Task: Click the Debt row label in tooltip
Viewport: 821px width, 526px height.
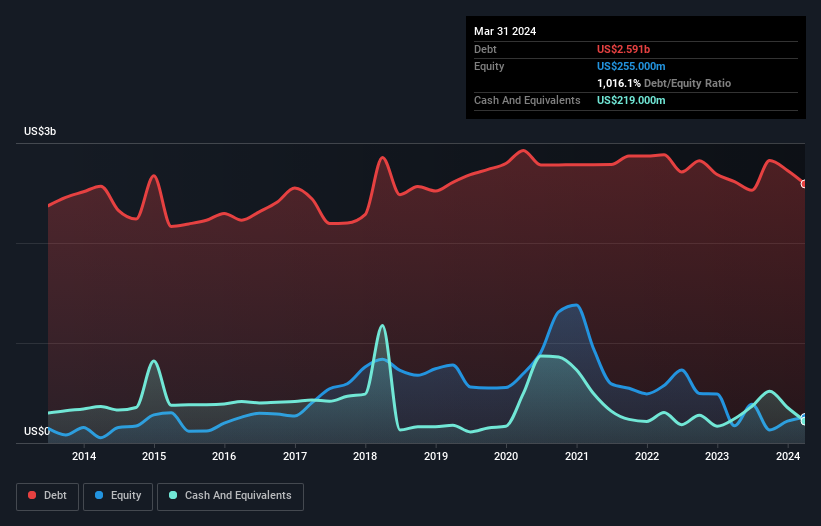Action: pyautogui.click(x=485, y=49)
